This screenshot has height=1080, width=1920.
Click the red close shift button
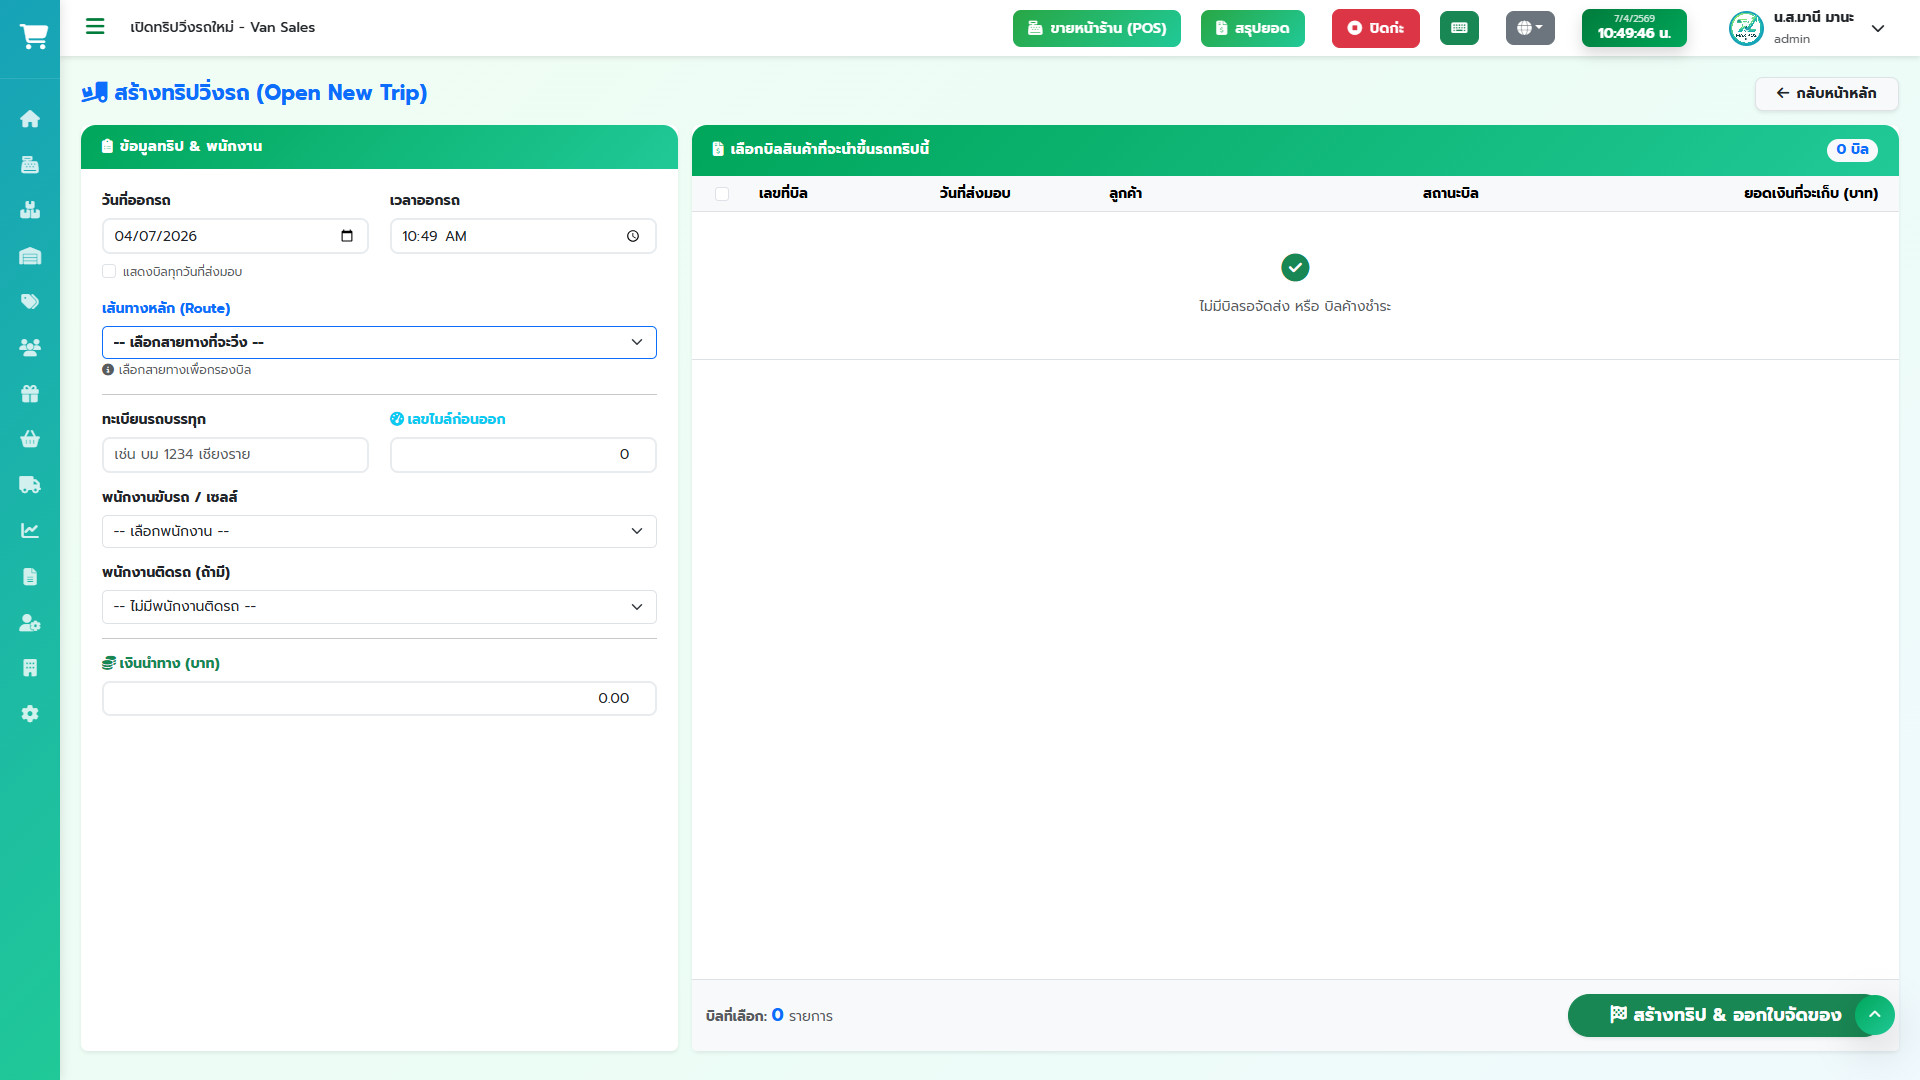tap(1375, 28)
